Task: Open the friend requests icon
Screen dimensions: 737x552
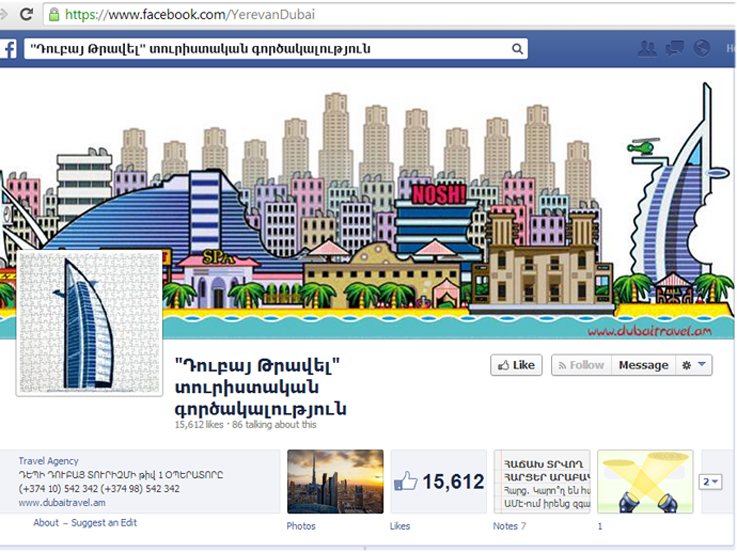Action: click(648, 48)
